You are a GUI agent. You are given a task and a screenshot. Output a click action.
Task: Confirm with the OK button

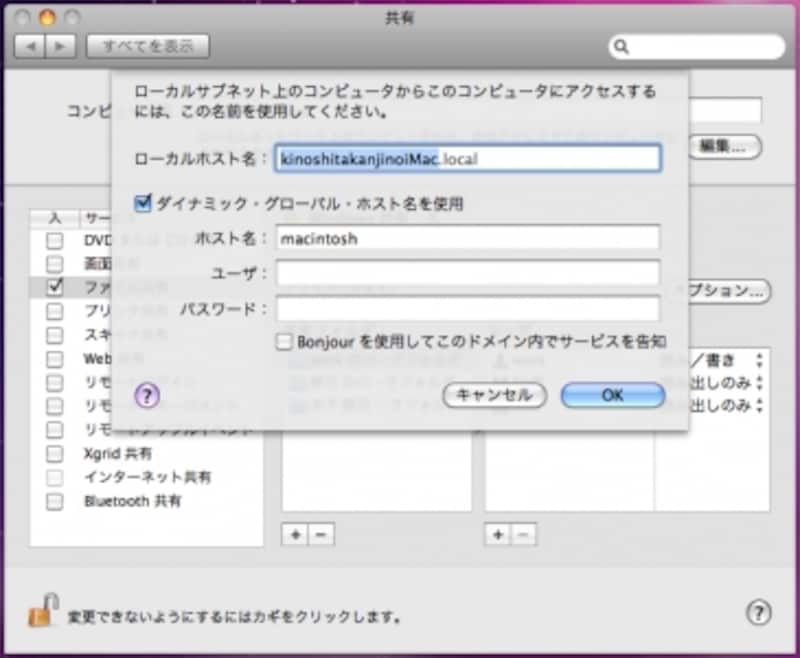pos(613,395)
